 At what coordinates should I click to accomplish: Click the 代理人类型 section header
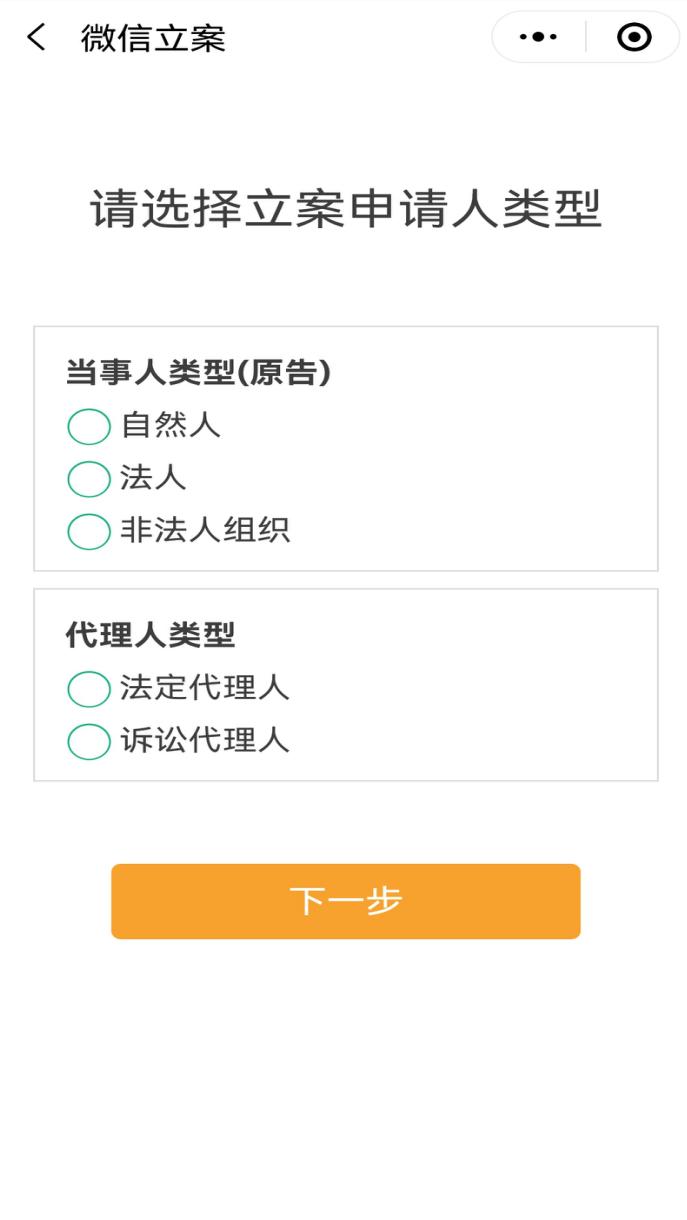(x=150, y=634)
